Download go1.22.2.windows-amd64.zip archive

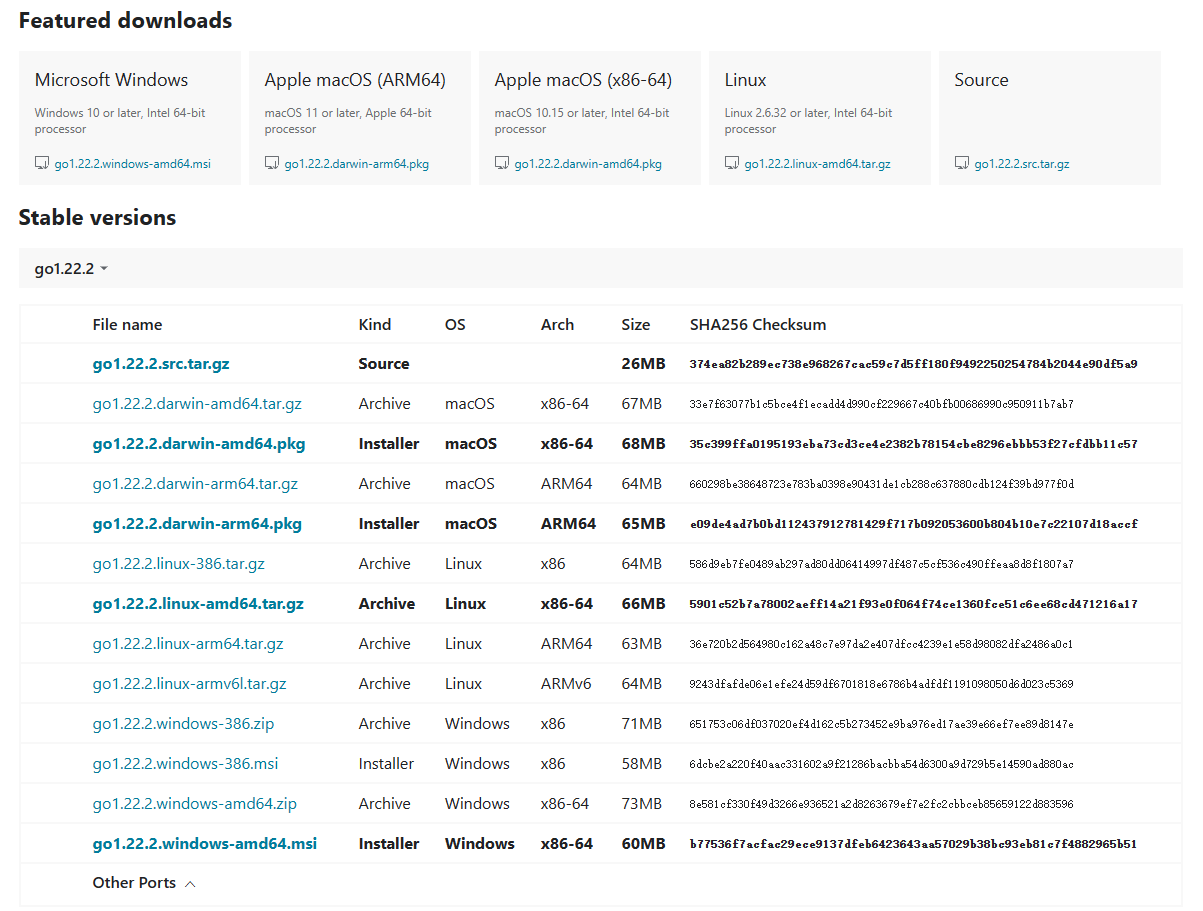[x=195, y=804]
